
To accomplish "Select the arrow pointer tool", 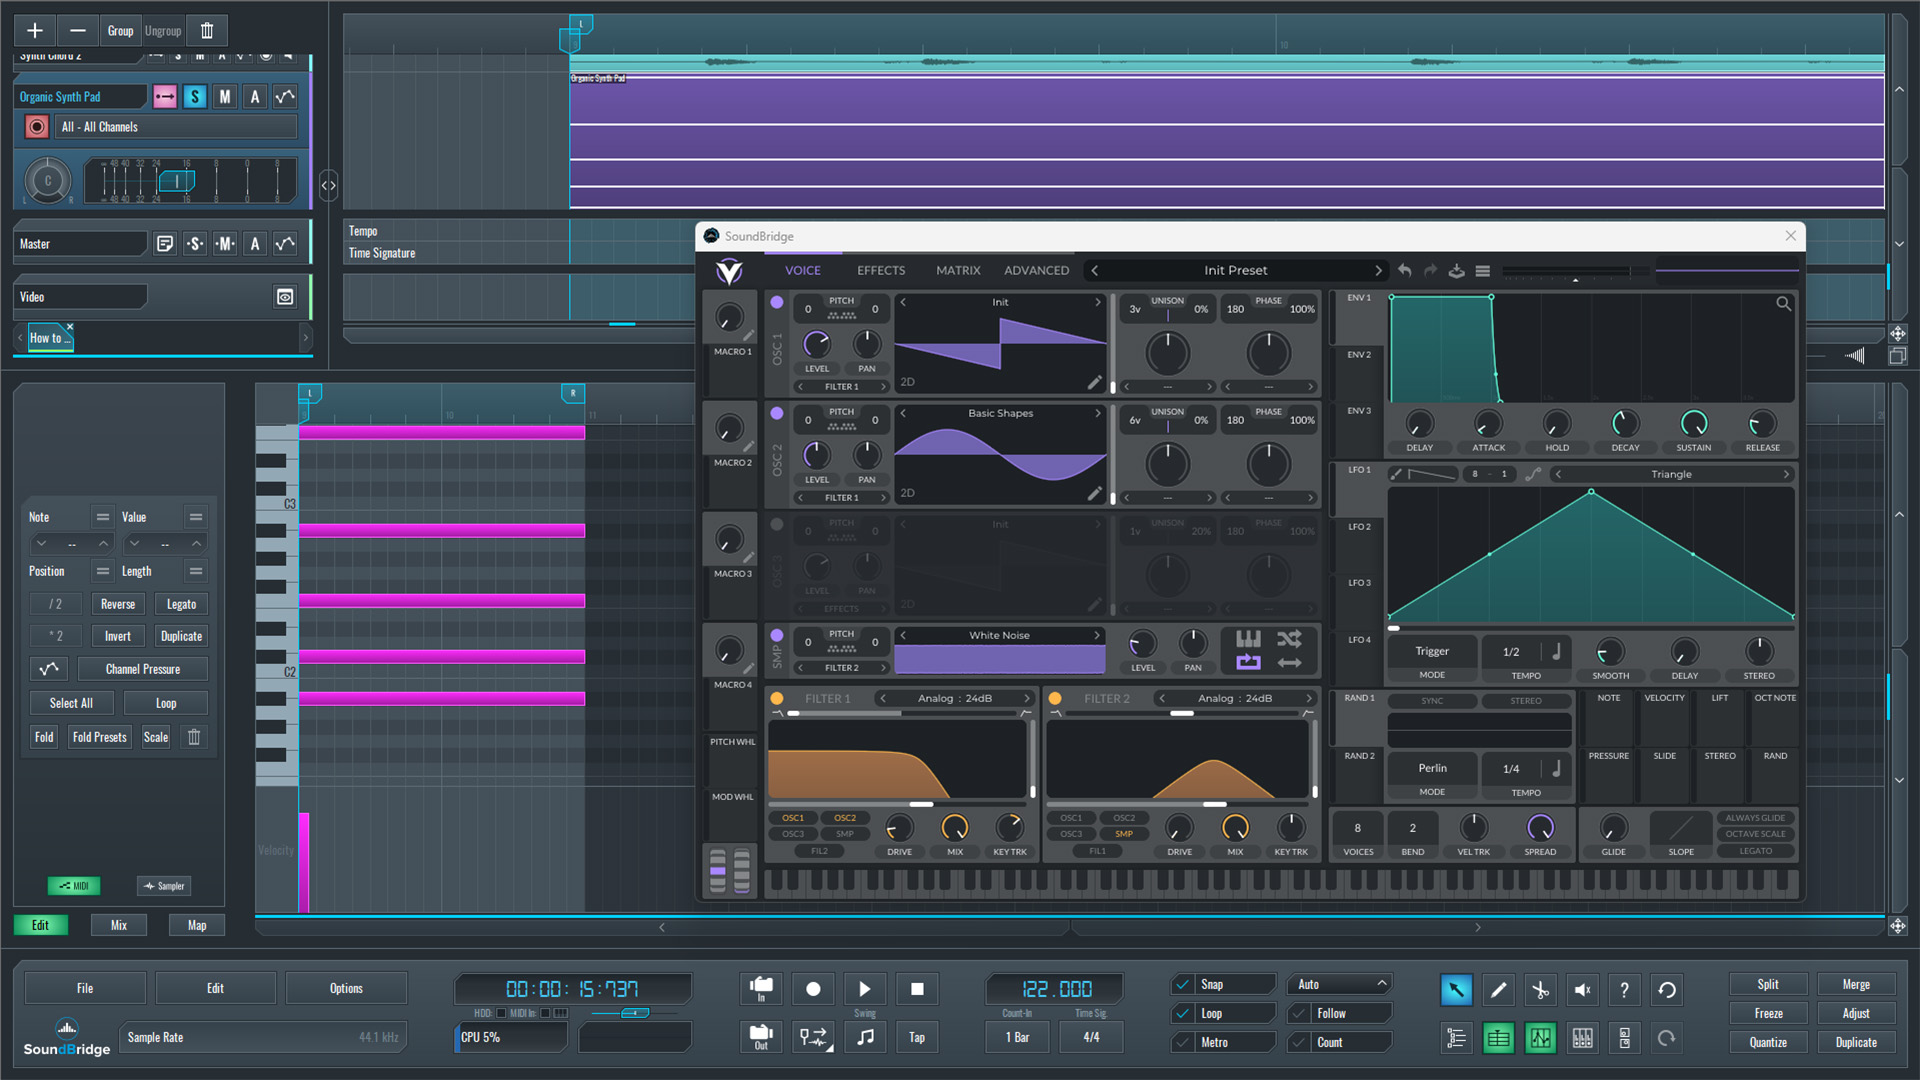I will click(x=1456, y=990).
